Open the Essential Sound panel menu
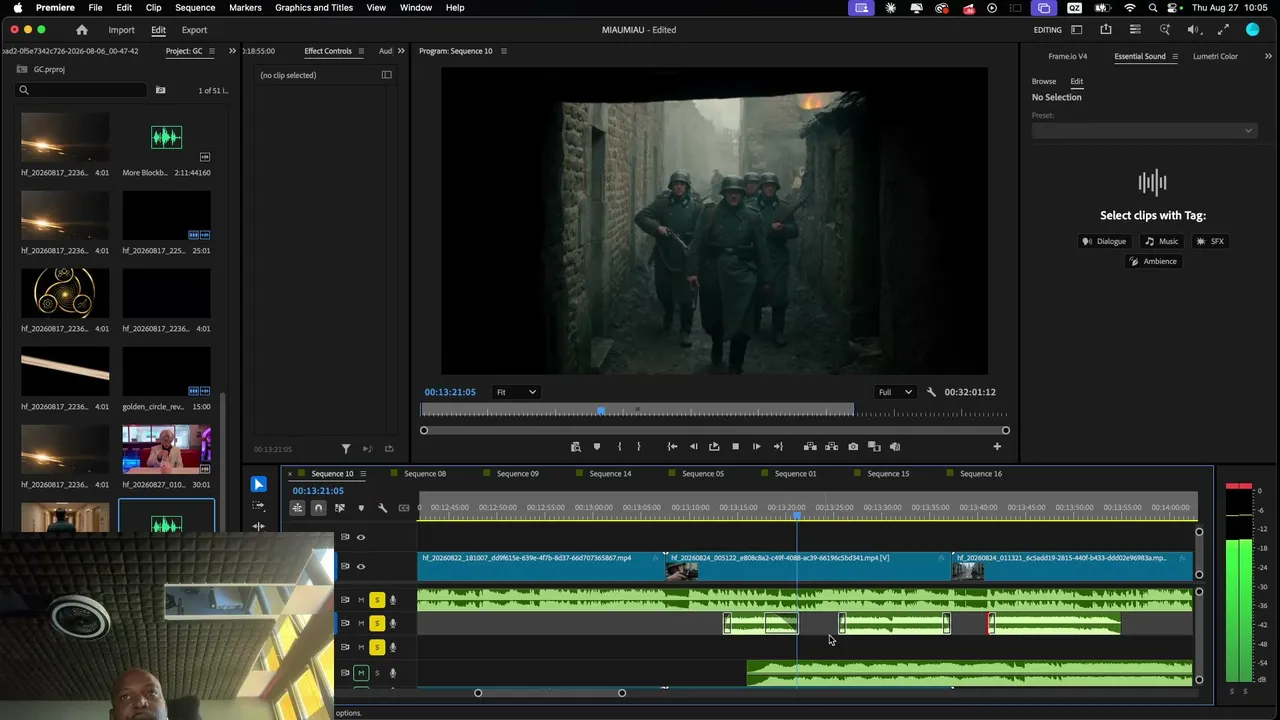Image resolution: width=1280 pixels, height=720 pixels. click(1175, 56)
